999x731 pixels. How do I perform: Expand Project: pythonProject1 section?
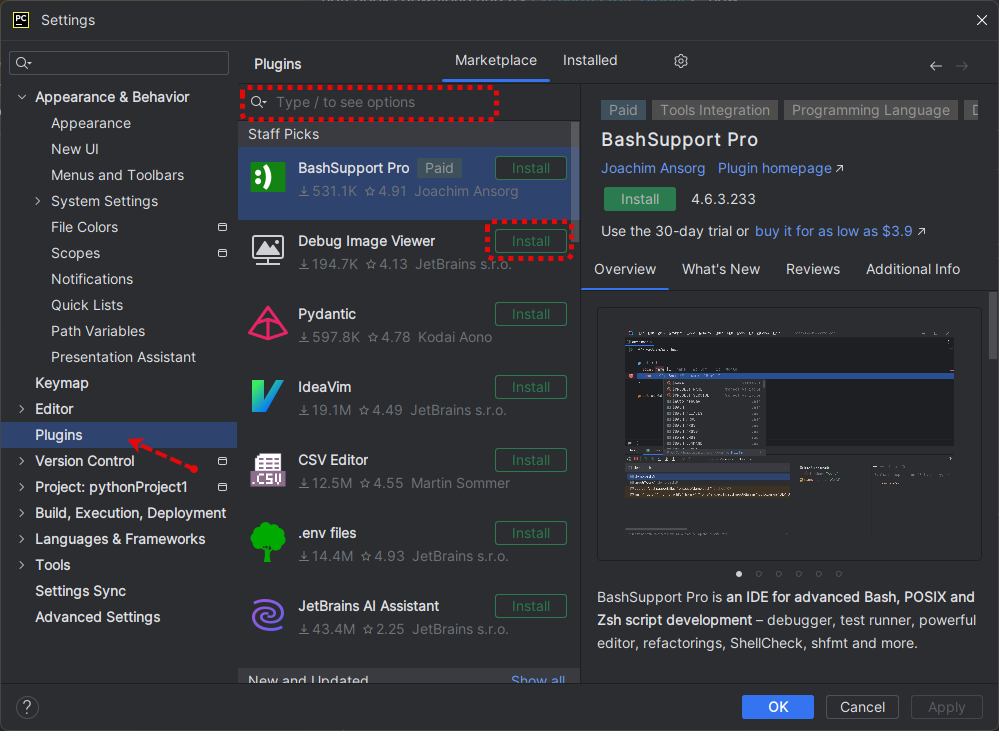pyautogui.click(x=22, y=487)
